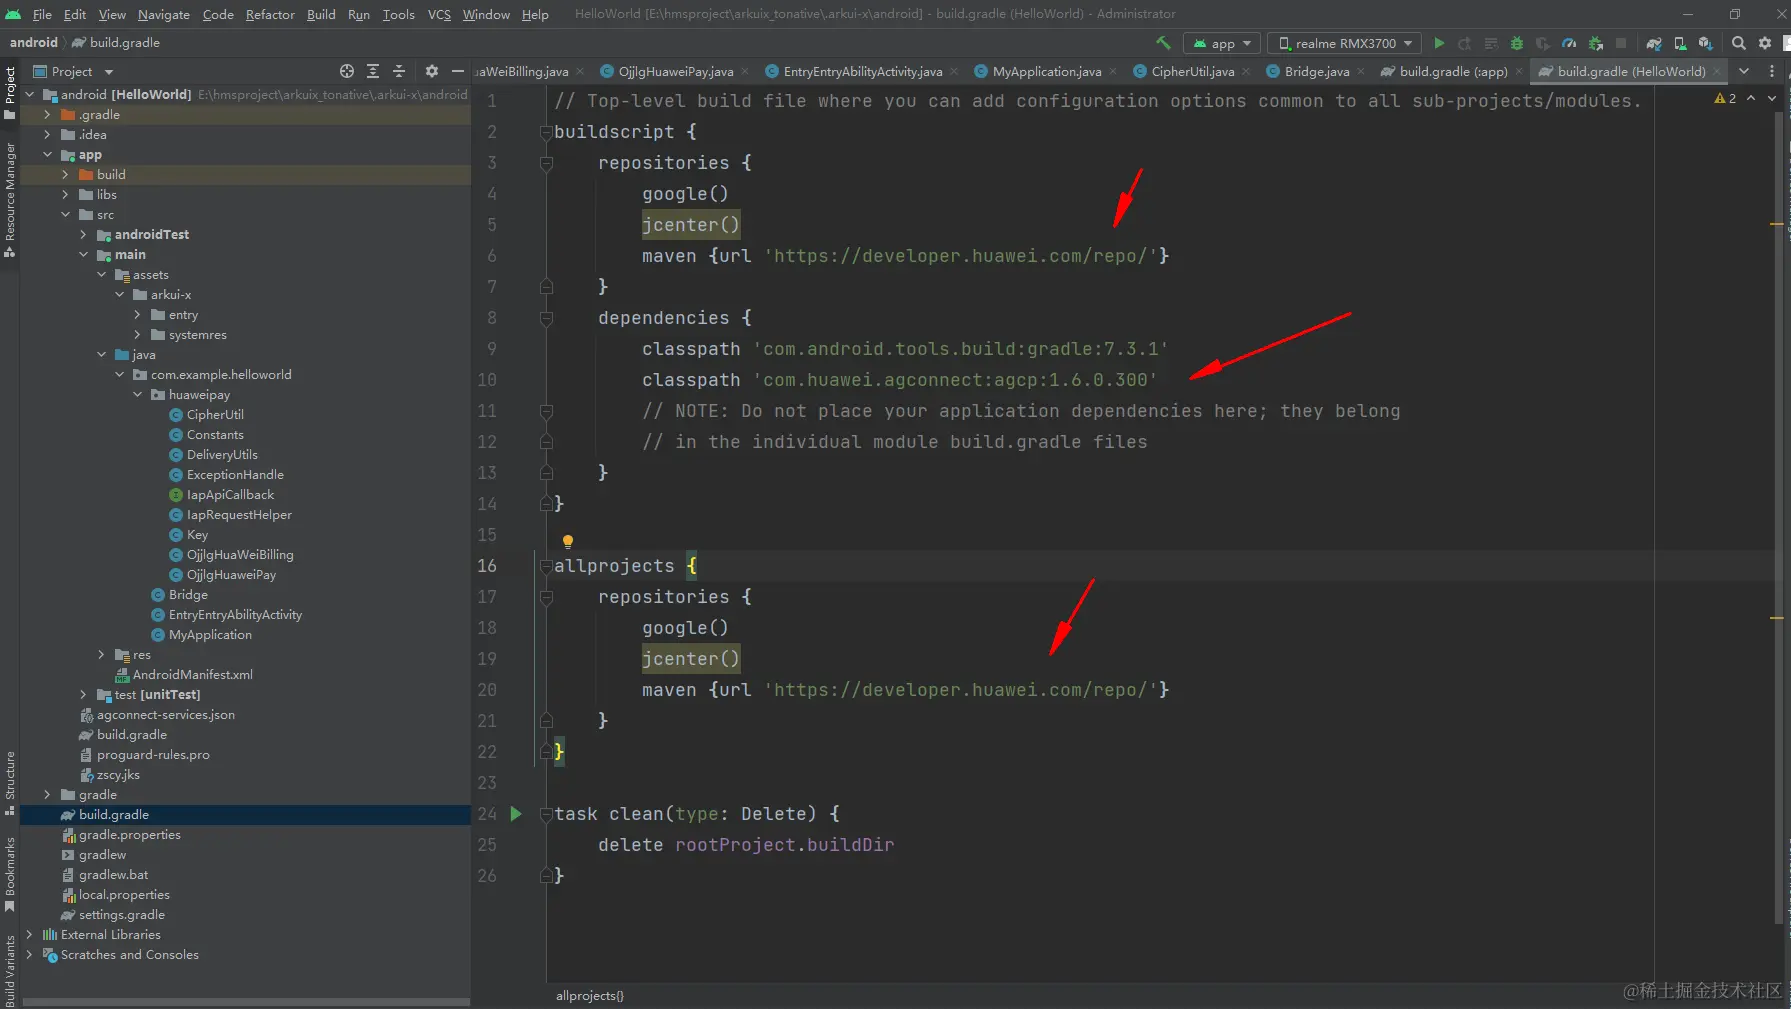Viewport: 1791px width, 1009px height.
Task: Expand the res folder
Action: click(101, 655)
